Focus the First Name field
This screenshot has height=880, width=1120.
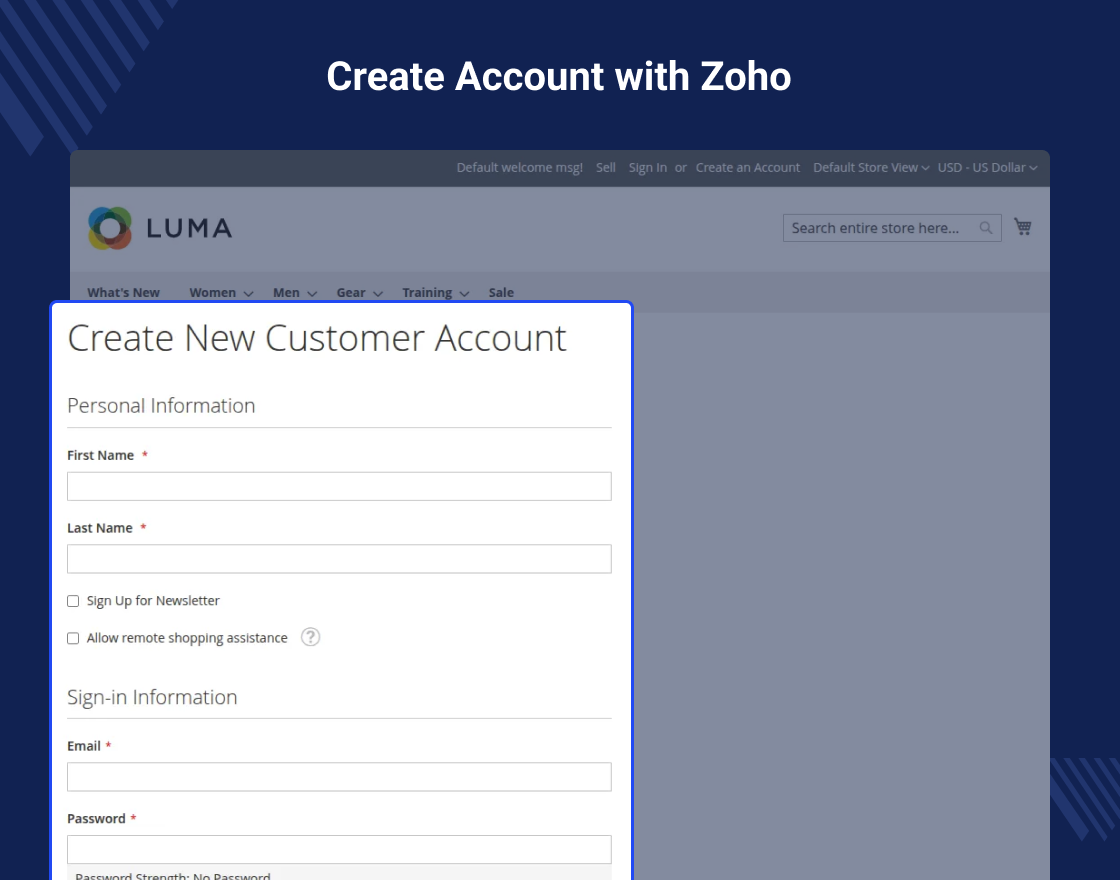(x=339, y=486)
